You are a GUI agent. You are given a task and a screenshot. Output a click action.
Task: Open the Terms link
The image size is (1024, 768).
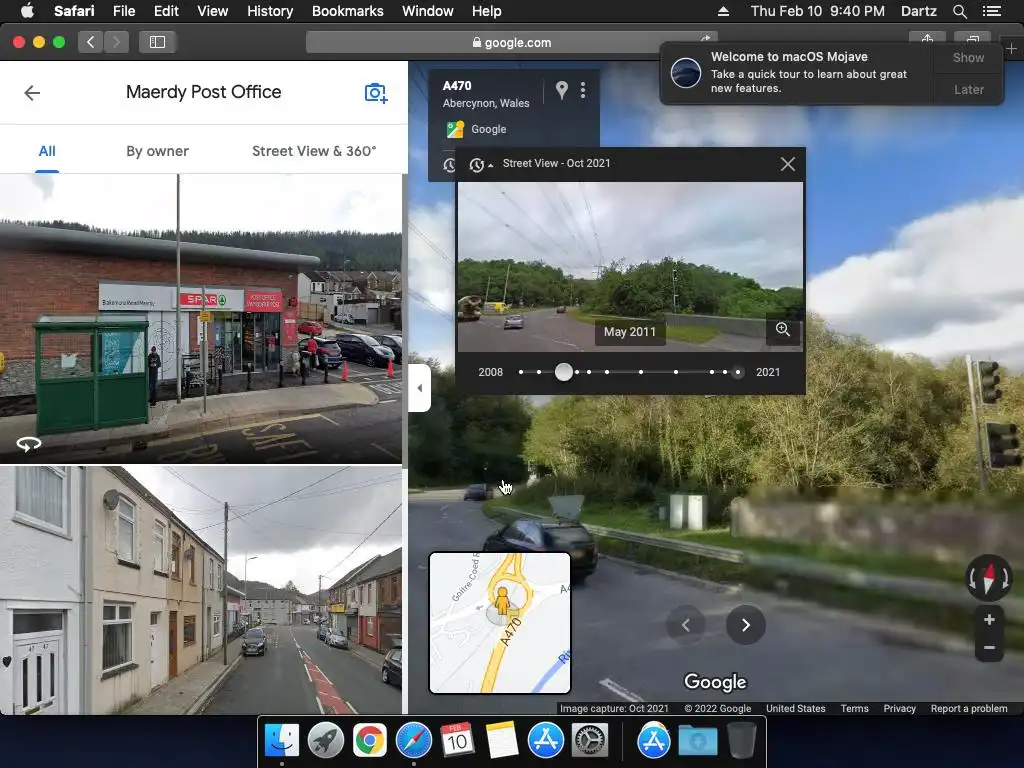coord(854,709)
